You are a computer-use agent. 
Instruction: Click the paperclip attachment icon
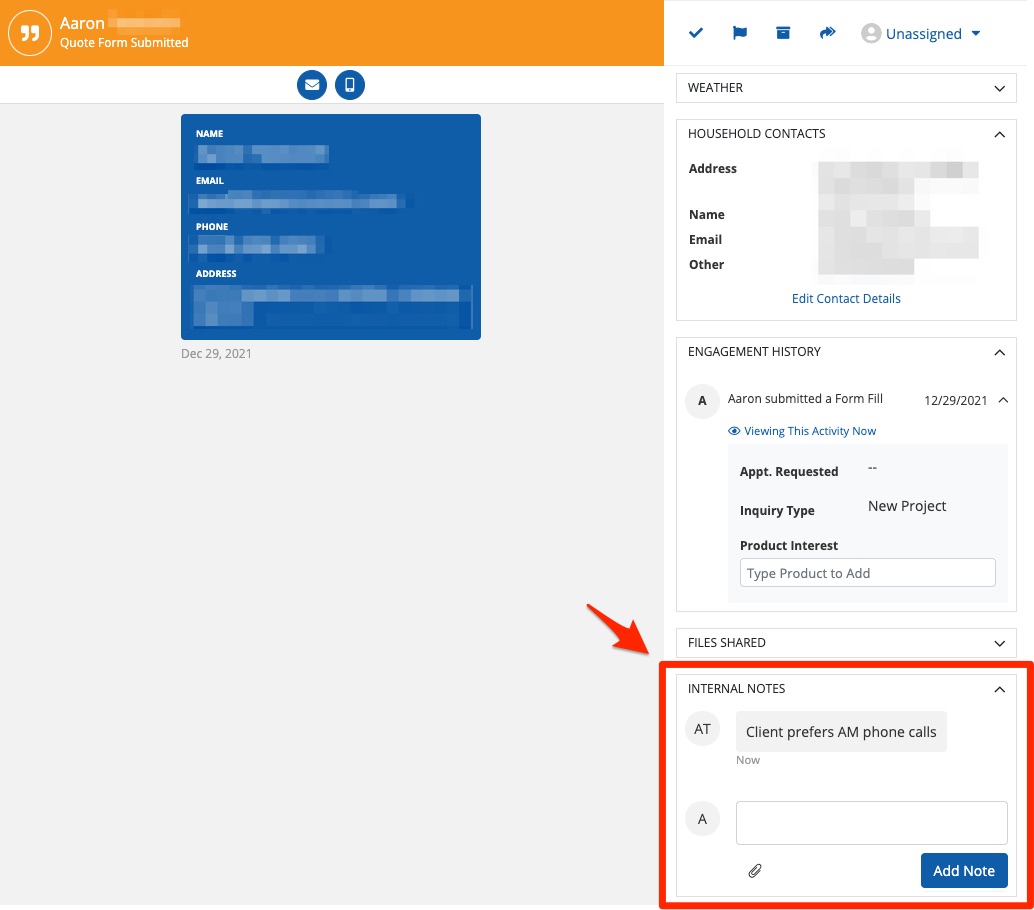pyautogui.click(x=755, y=871)
